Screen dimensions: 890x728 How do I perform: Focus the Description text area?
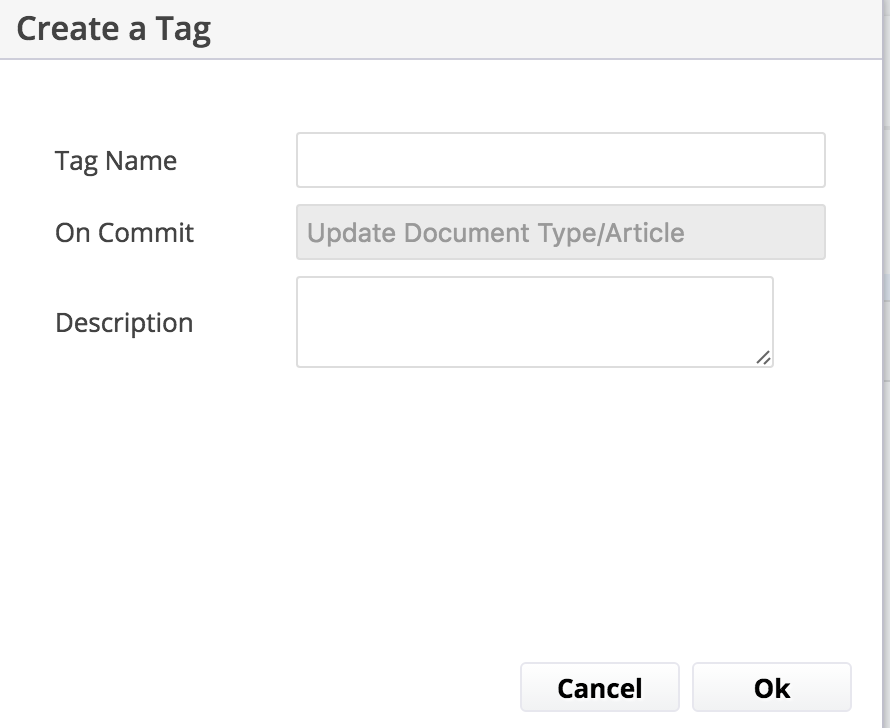[x=535, y=322]
